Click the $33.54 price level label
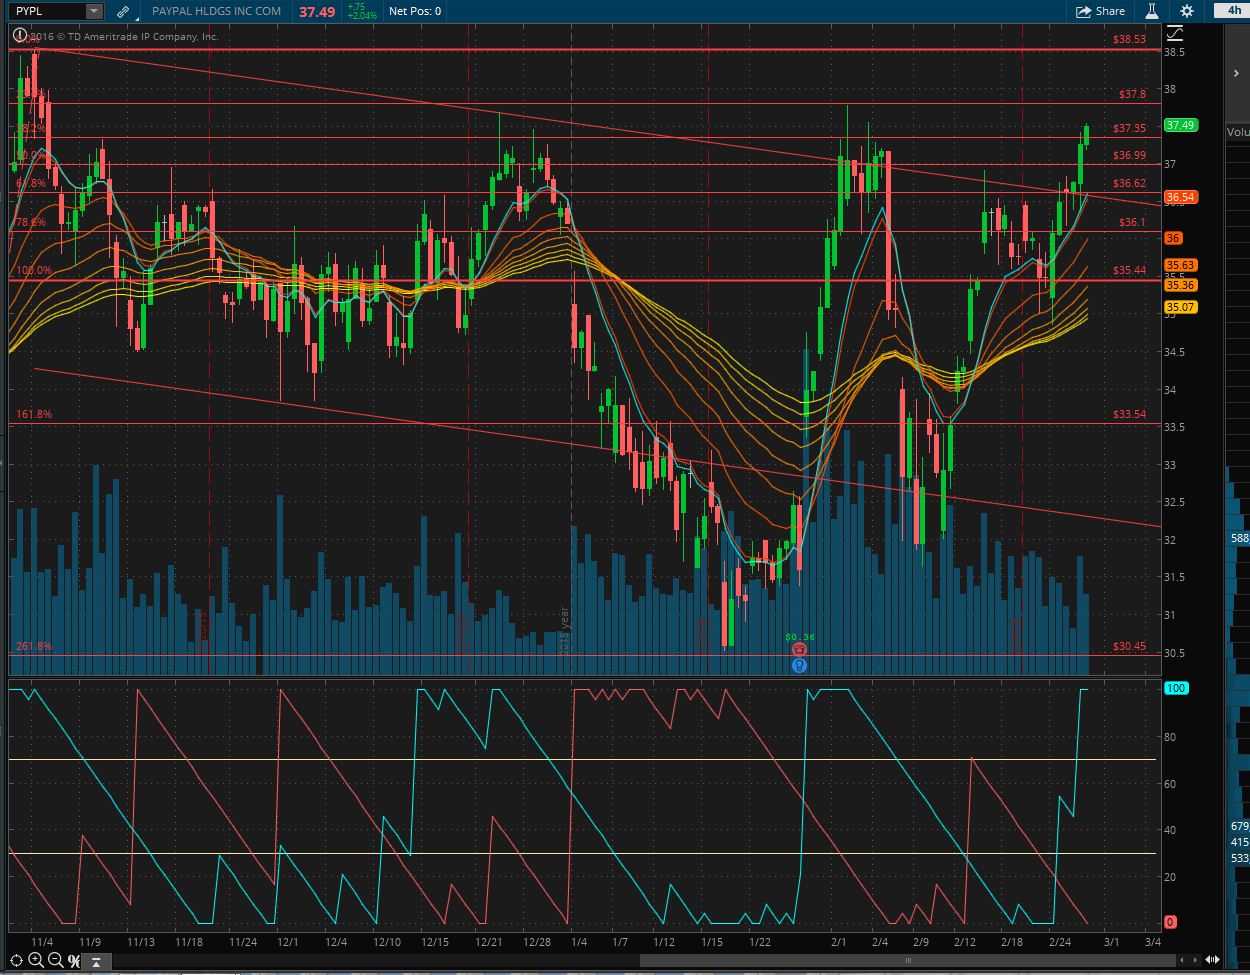The height and width of the screenshot is (975, 1250). click(x=1129, y=414)
